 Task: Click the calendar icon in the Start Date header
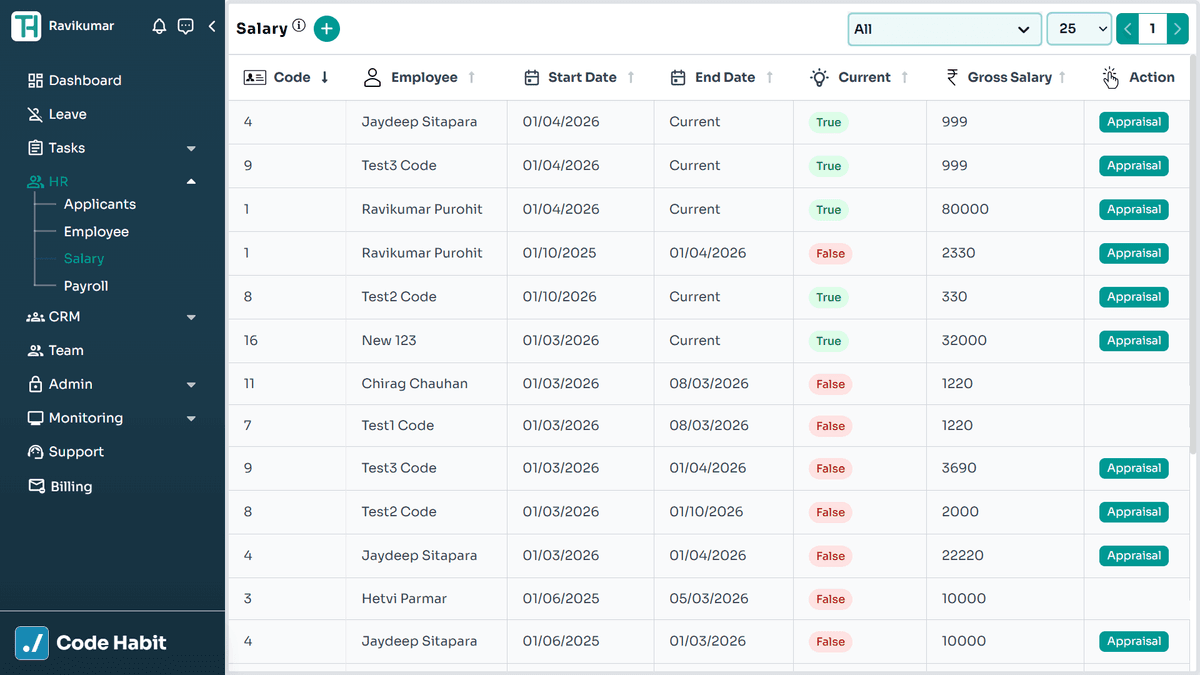pyautogui.click(x=532, y=77)
